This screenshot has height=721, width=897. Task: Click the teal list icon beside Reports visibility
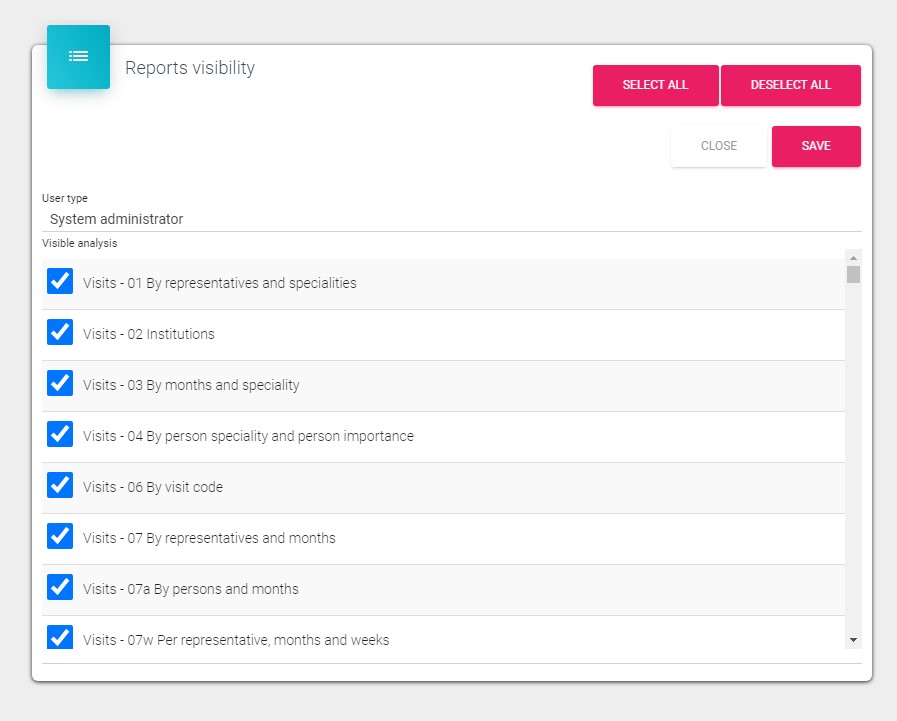coord(78,57)
